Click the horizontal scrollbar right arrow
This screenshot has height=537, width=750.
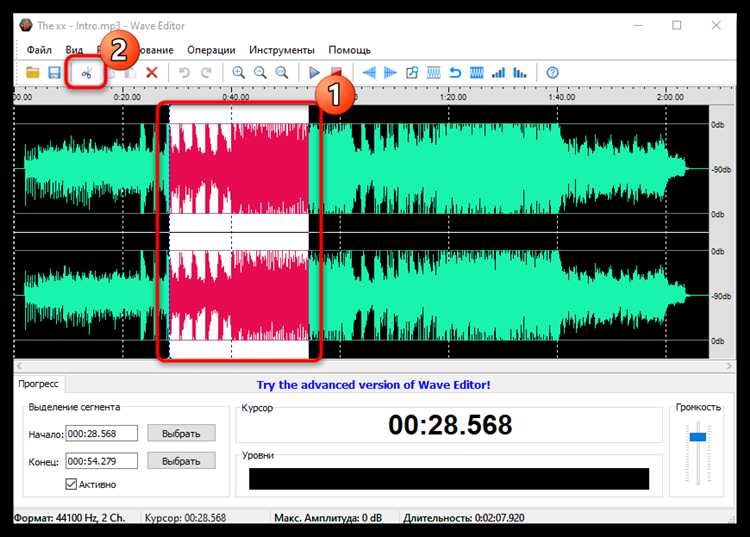729,366
